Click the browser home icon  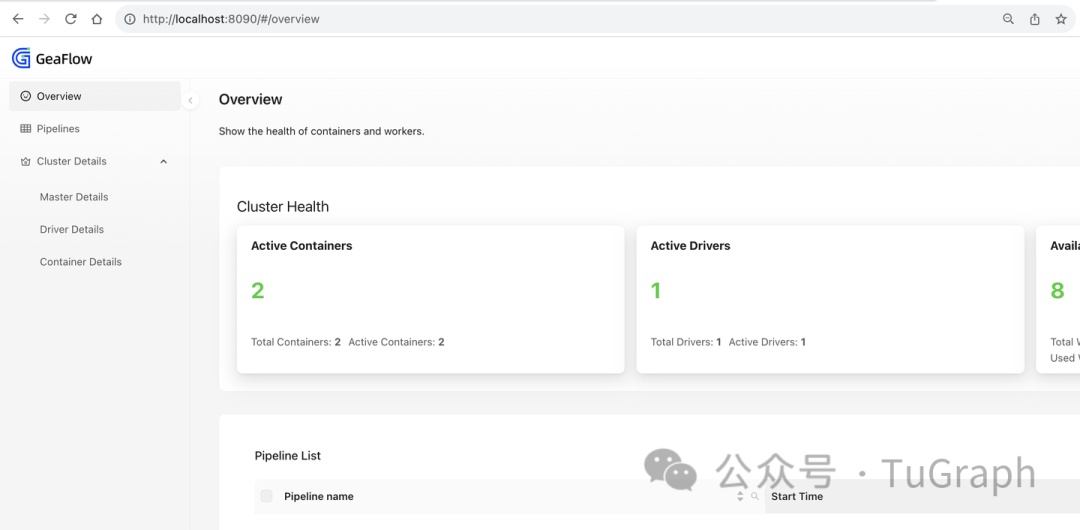coord(96,19)
